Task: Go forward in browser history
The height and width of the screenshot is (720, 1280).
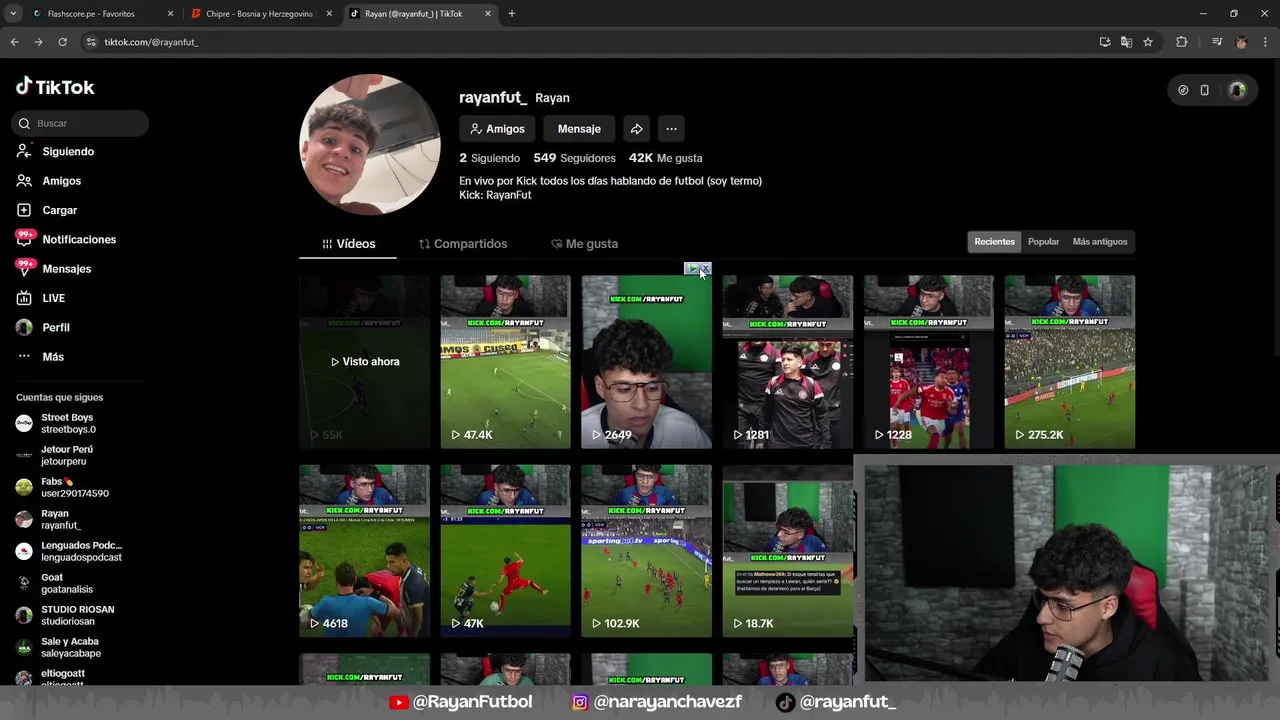Action: 38,42
